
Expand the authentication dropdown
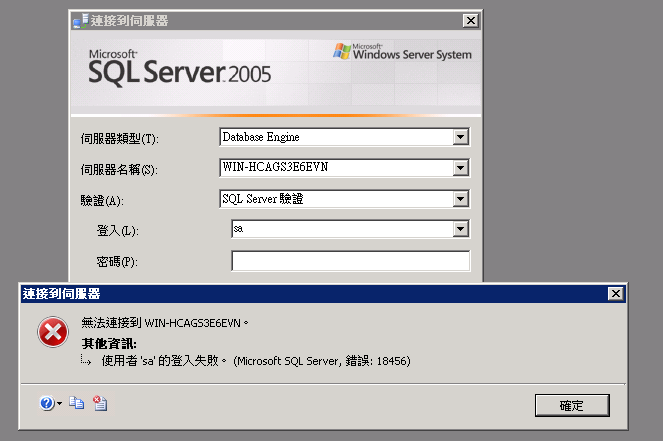(x=460, y=199)
